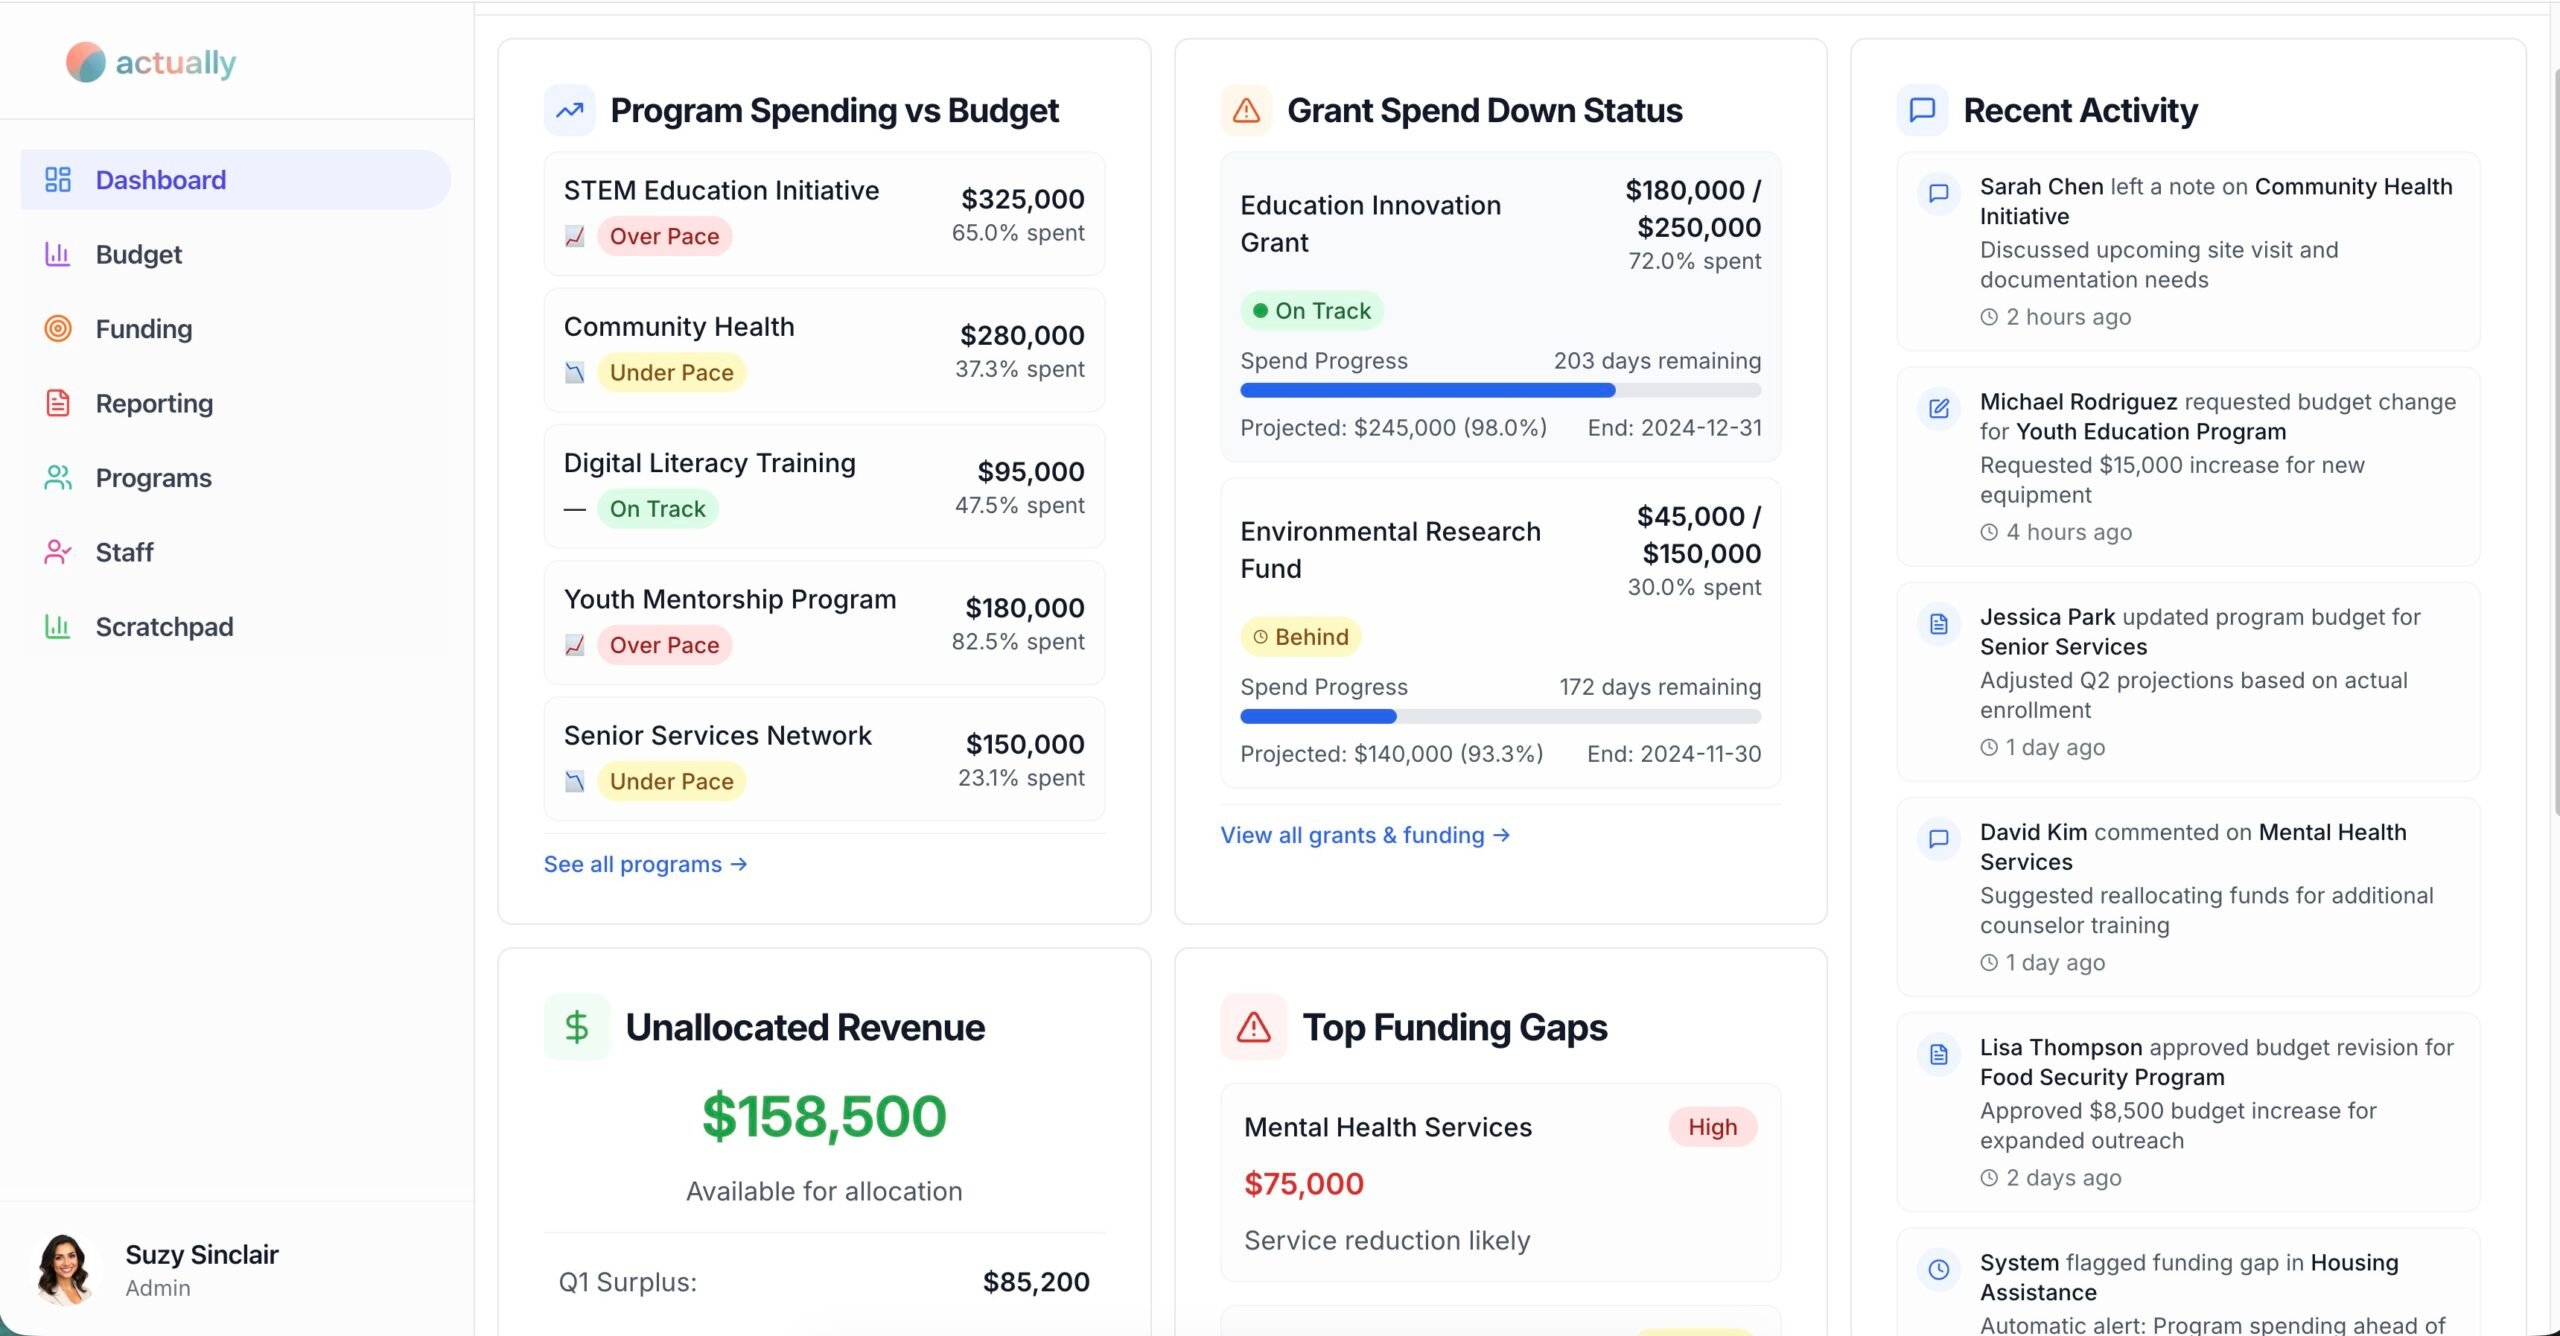Click the Top Funding Gaps alert icon

click(x=1253, y=1027)
